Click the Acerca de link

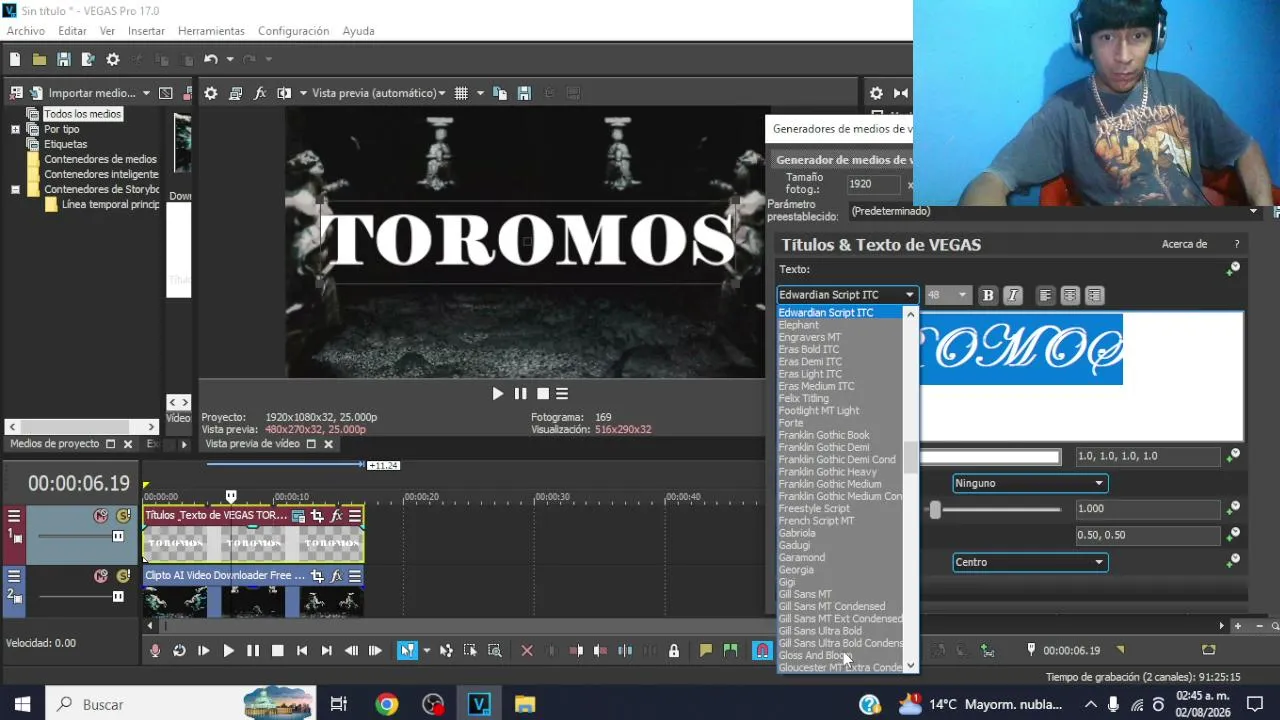coord(1184,244)
